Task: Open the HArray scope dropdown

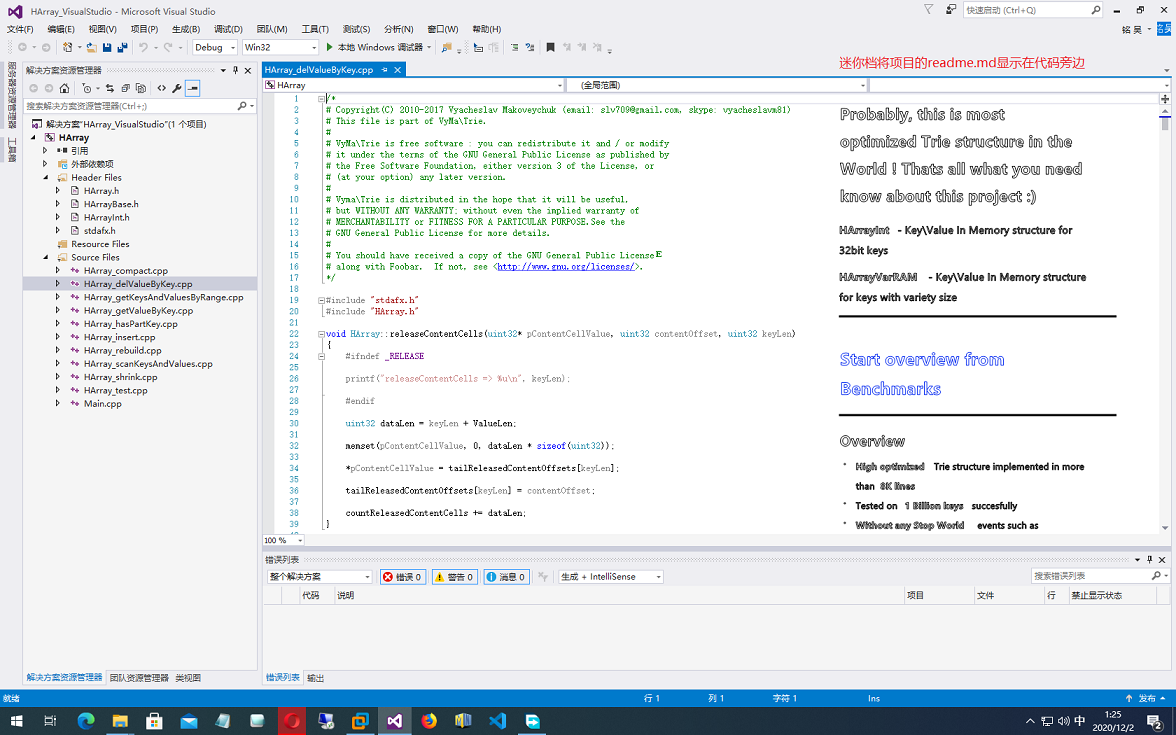Action: click(x=413, y=86)
